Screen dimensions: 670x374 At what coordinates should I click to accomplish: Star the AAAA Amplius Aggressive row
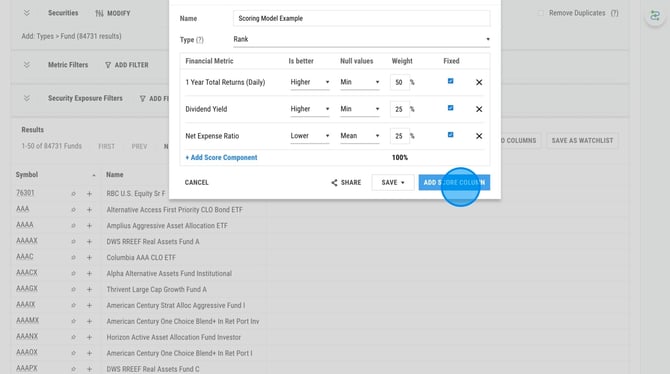[x=73, y=226]
